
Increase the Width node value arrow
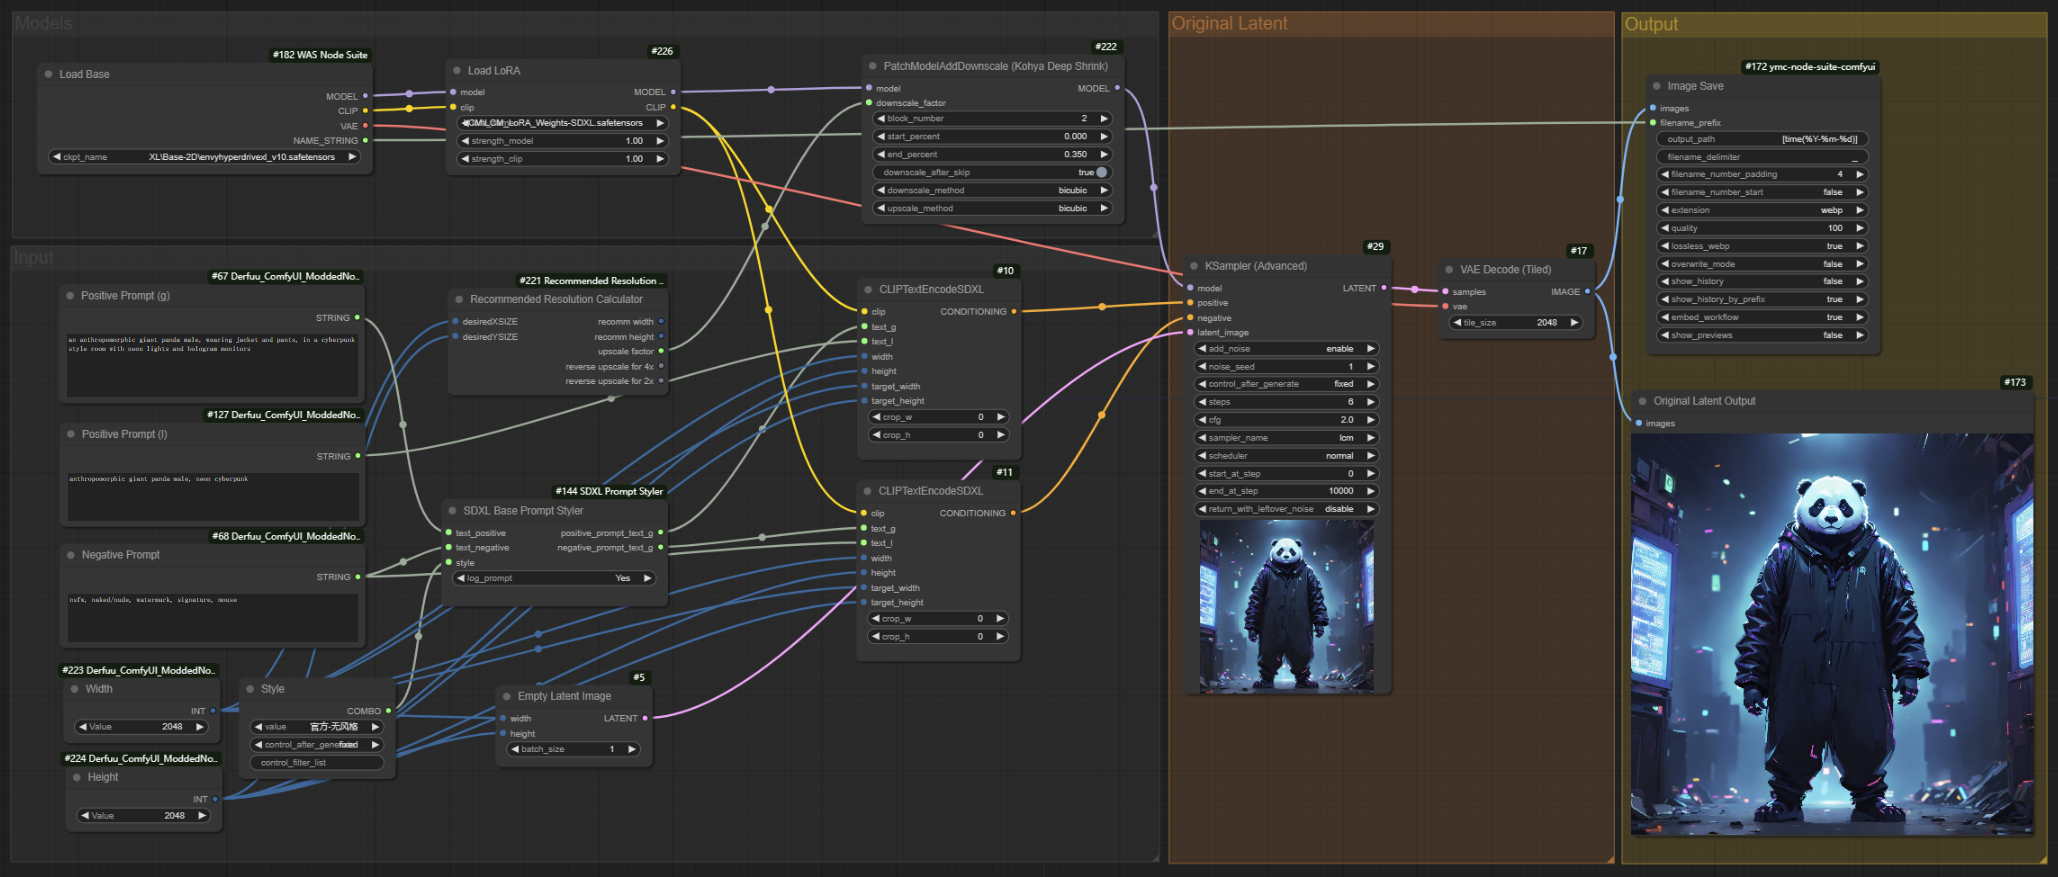pos(200,727)
